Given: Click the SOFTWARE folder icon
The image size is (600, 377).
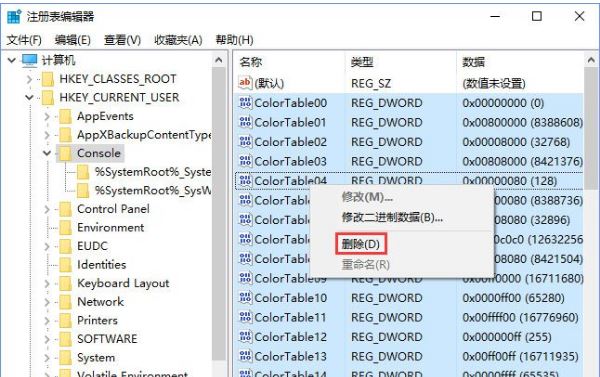Looking at the screenshot, I should point(65,339).
